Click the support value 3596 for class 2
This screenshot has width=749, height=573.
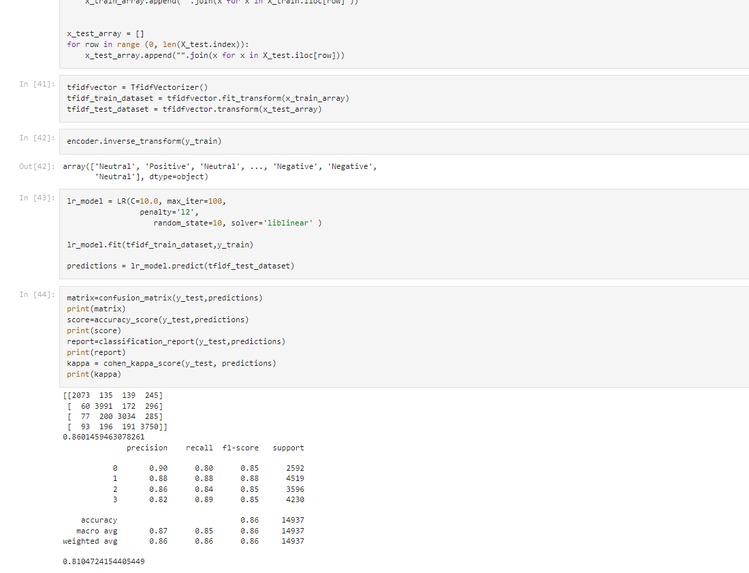pos(295,489)
